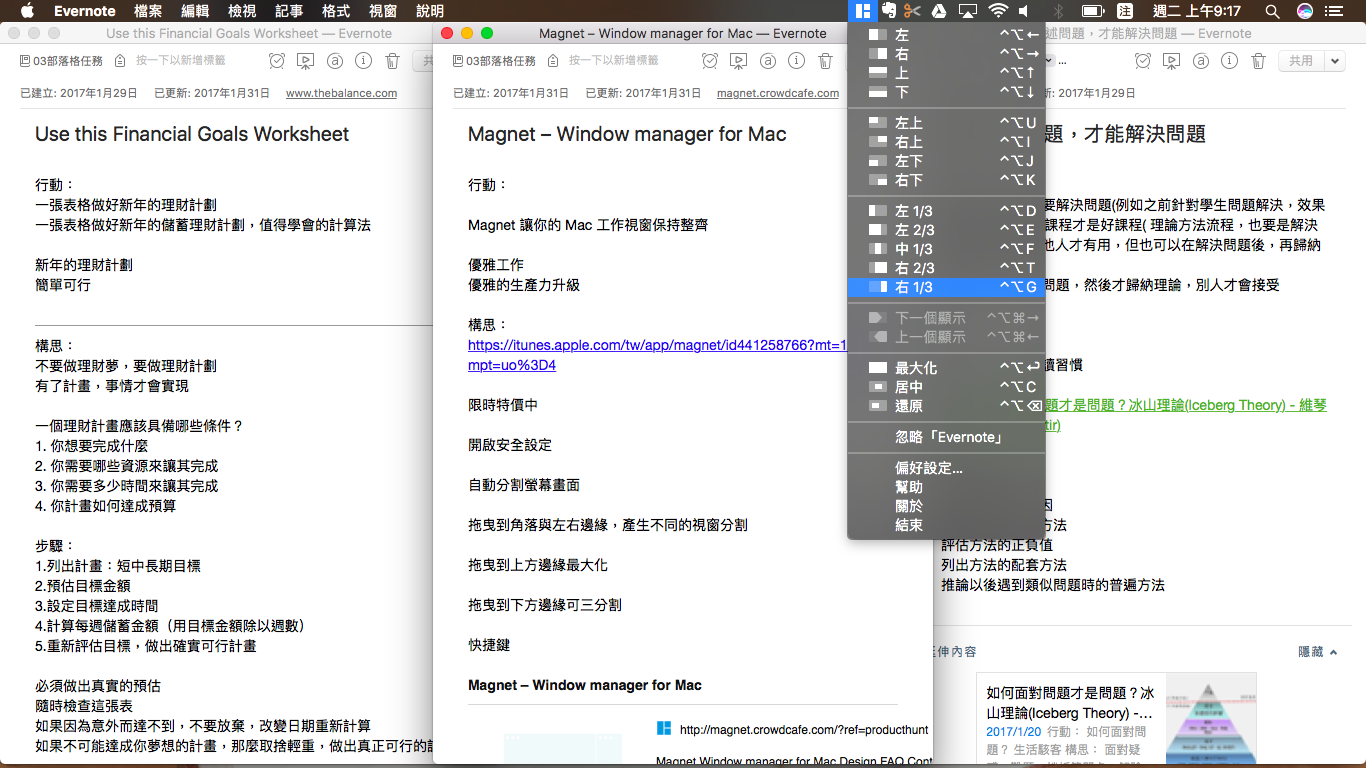Click the presentation icon in the rightmost Evernote window

coord(1173,61)
